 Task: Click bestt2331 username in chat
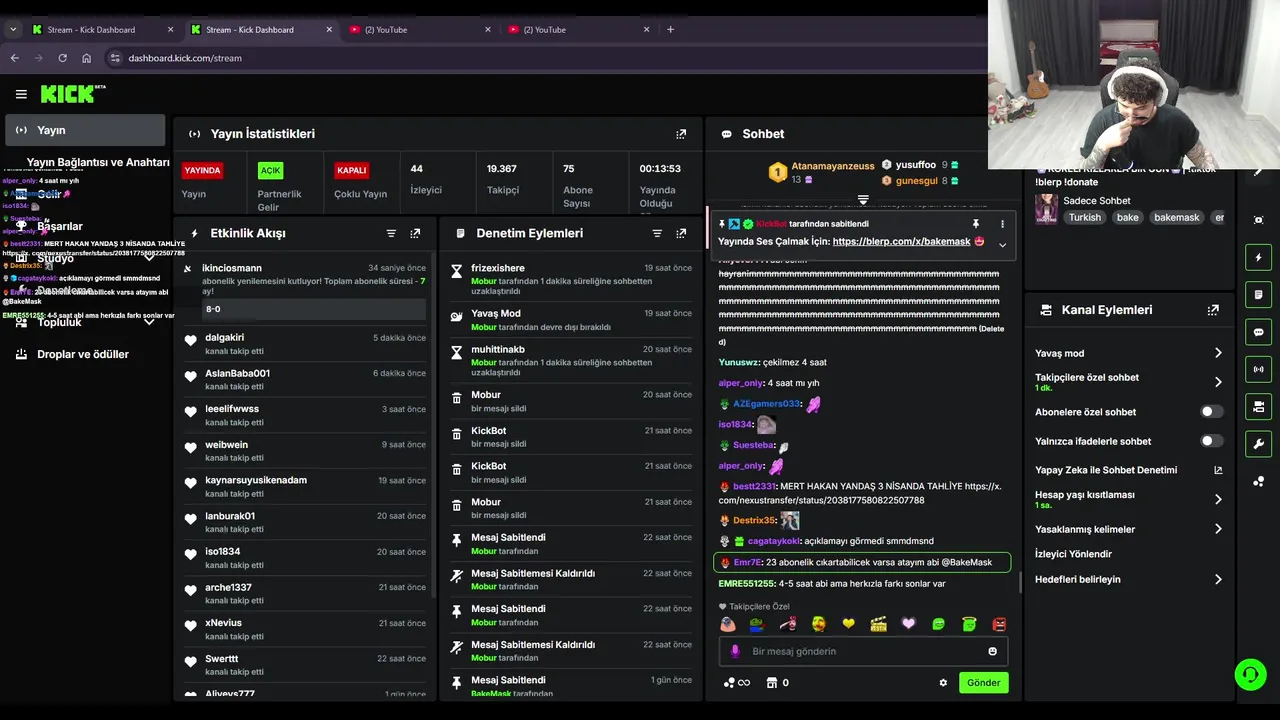coord(754,486)
